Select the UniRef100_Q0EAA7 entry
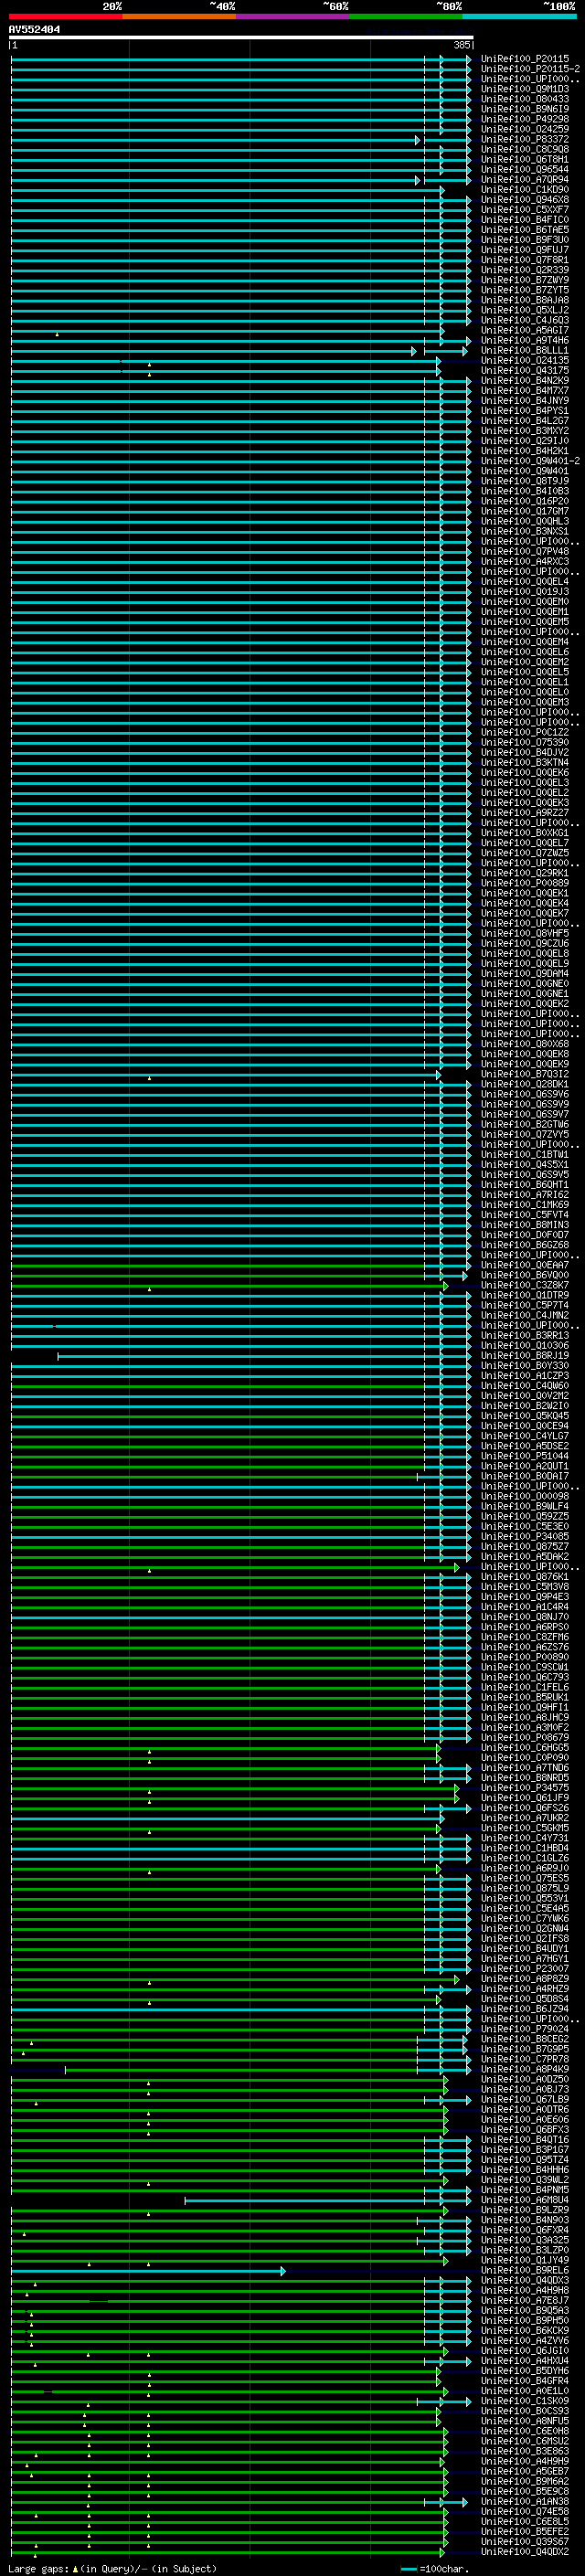The width and height of the screenshot is (585, 2576). (x=525, y=1265)
